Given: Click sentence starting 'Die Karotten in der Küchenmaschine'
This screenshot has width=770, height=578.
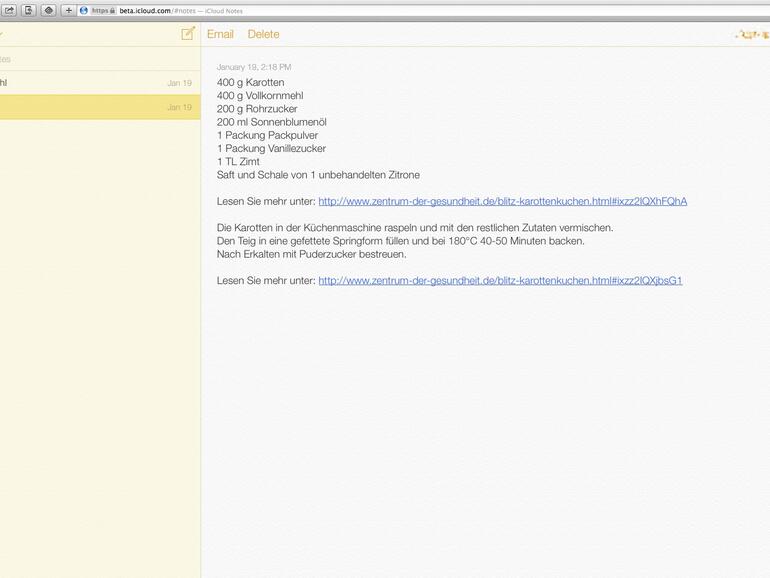Looking at the screenshot, I should click(x=415, y=228).
